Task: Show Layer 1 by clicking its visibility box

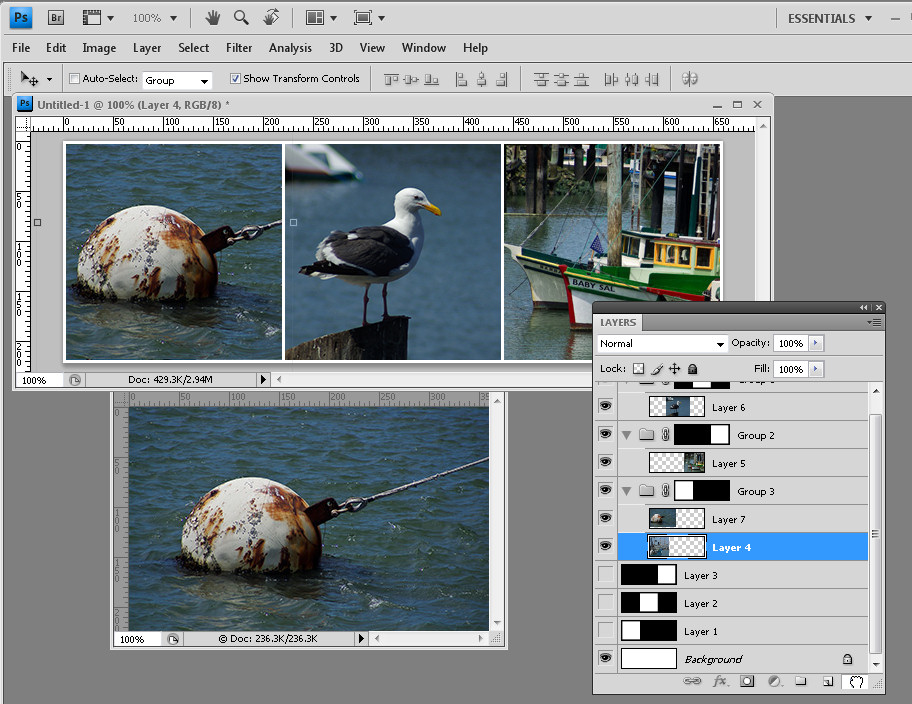Action: [x=605, y=630]
